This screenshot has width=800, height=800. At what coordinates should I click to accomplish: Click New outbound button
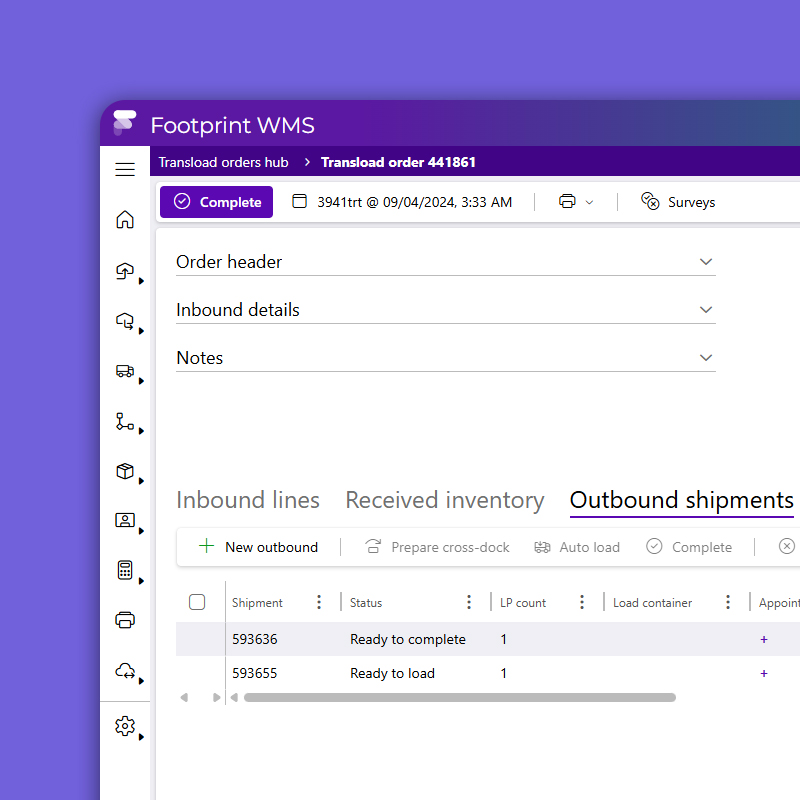[259, 547]
